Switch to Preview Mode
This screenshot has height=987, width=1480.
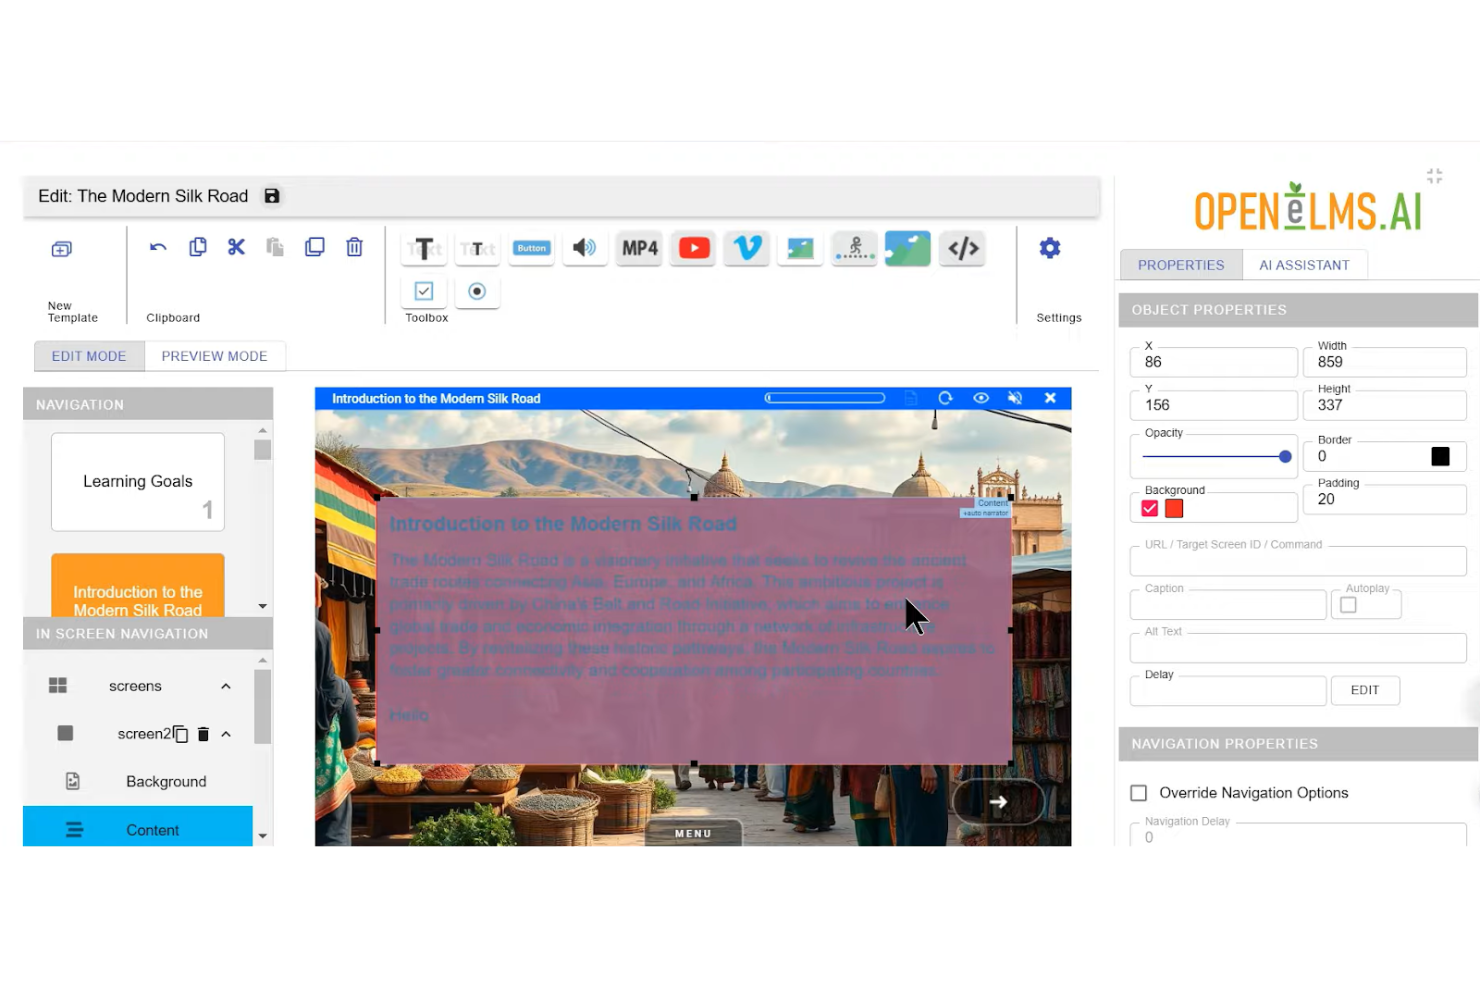214,356
